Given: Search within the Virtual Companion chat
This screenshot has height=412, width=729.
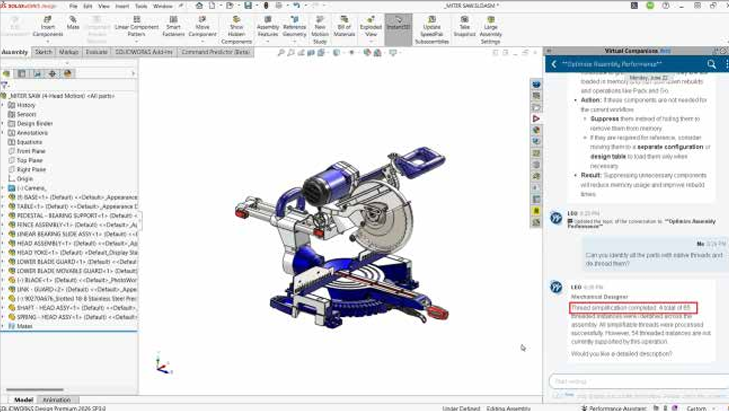Looking at the screenshot, I should point(711,64).
